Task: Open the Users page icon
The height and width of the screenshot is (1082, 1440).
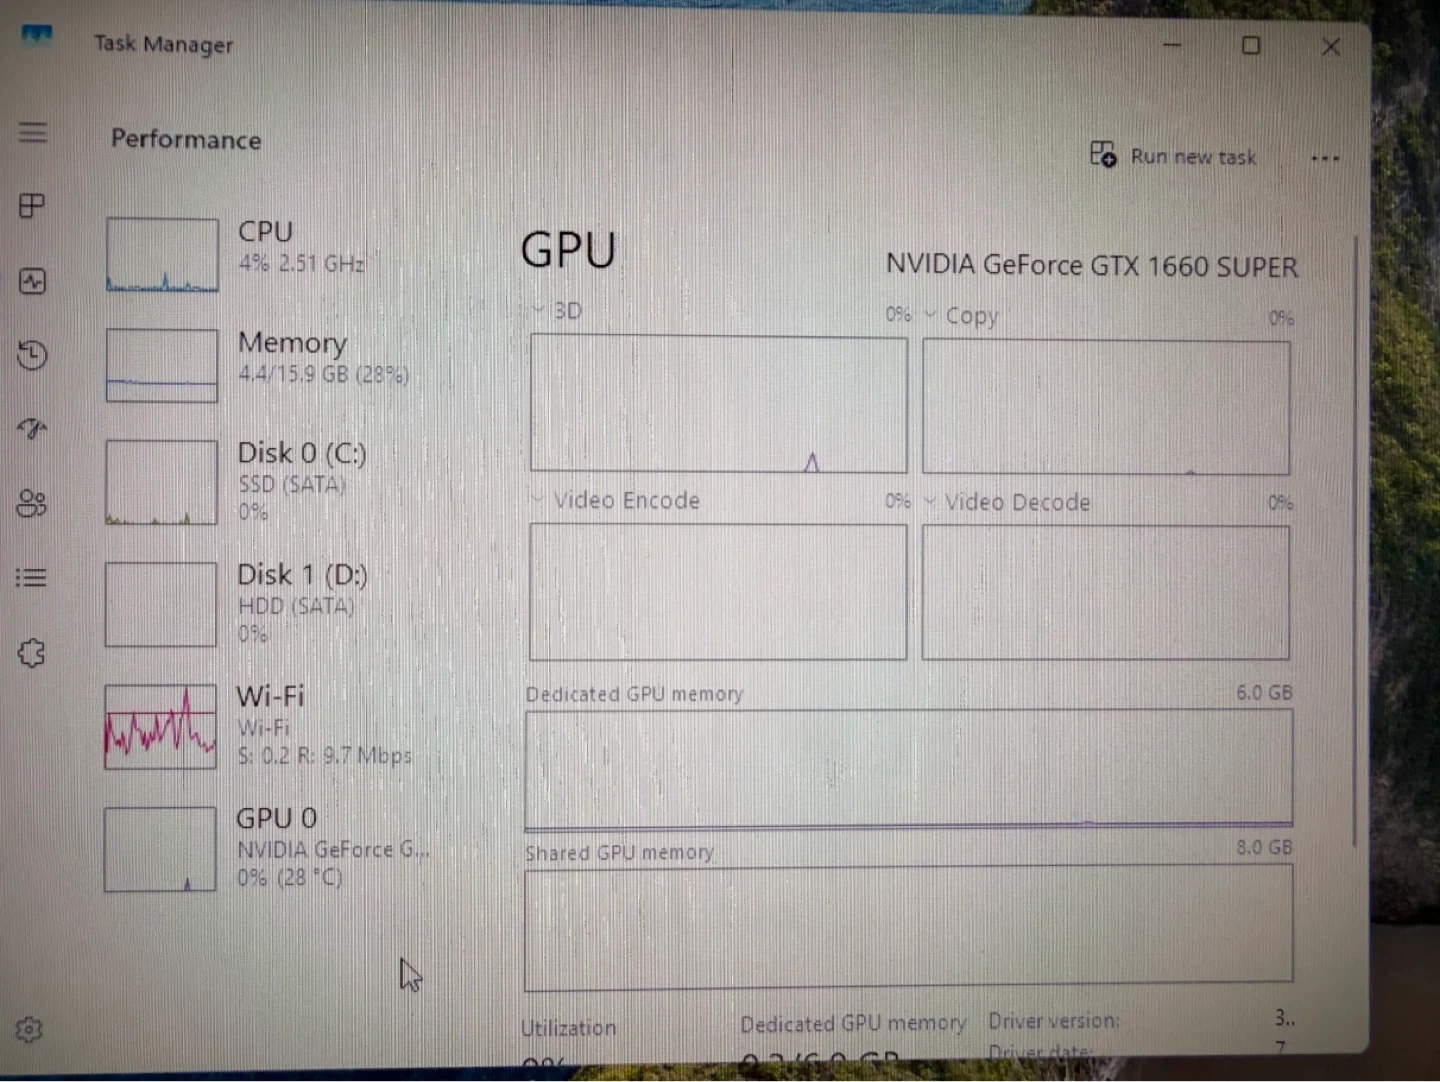Action: click(x=32, y=503)
